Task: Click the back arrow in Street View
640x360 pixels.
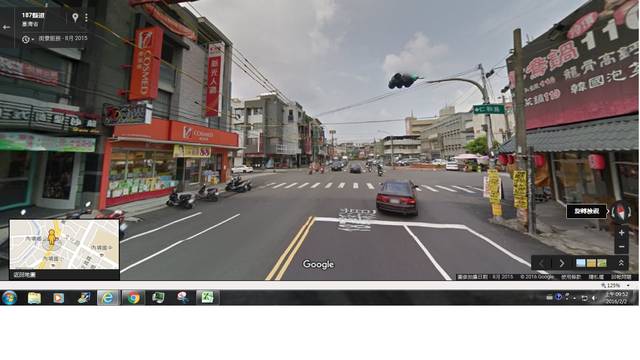Action: coord(6,27)
